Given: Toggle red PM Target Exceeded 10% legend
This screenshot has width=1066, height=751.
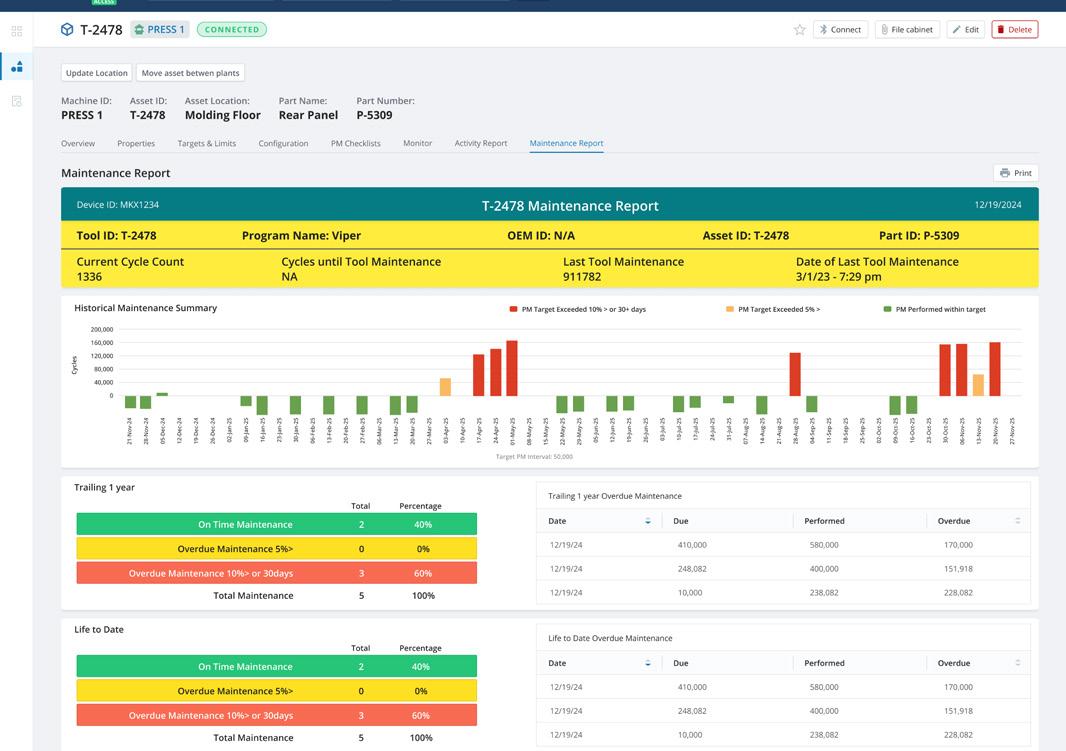Looking at the screenshot, I should pos(578,310).
